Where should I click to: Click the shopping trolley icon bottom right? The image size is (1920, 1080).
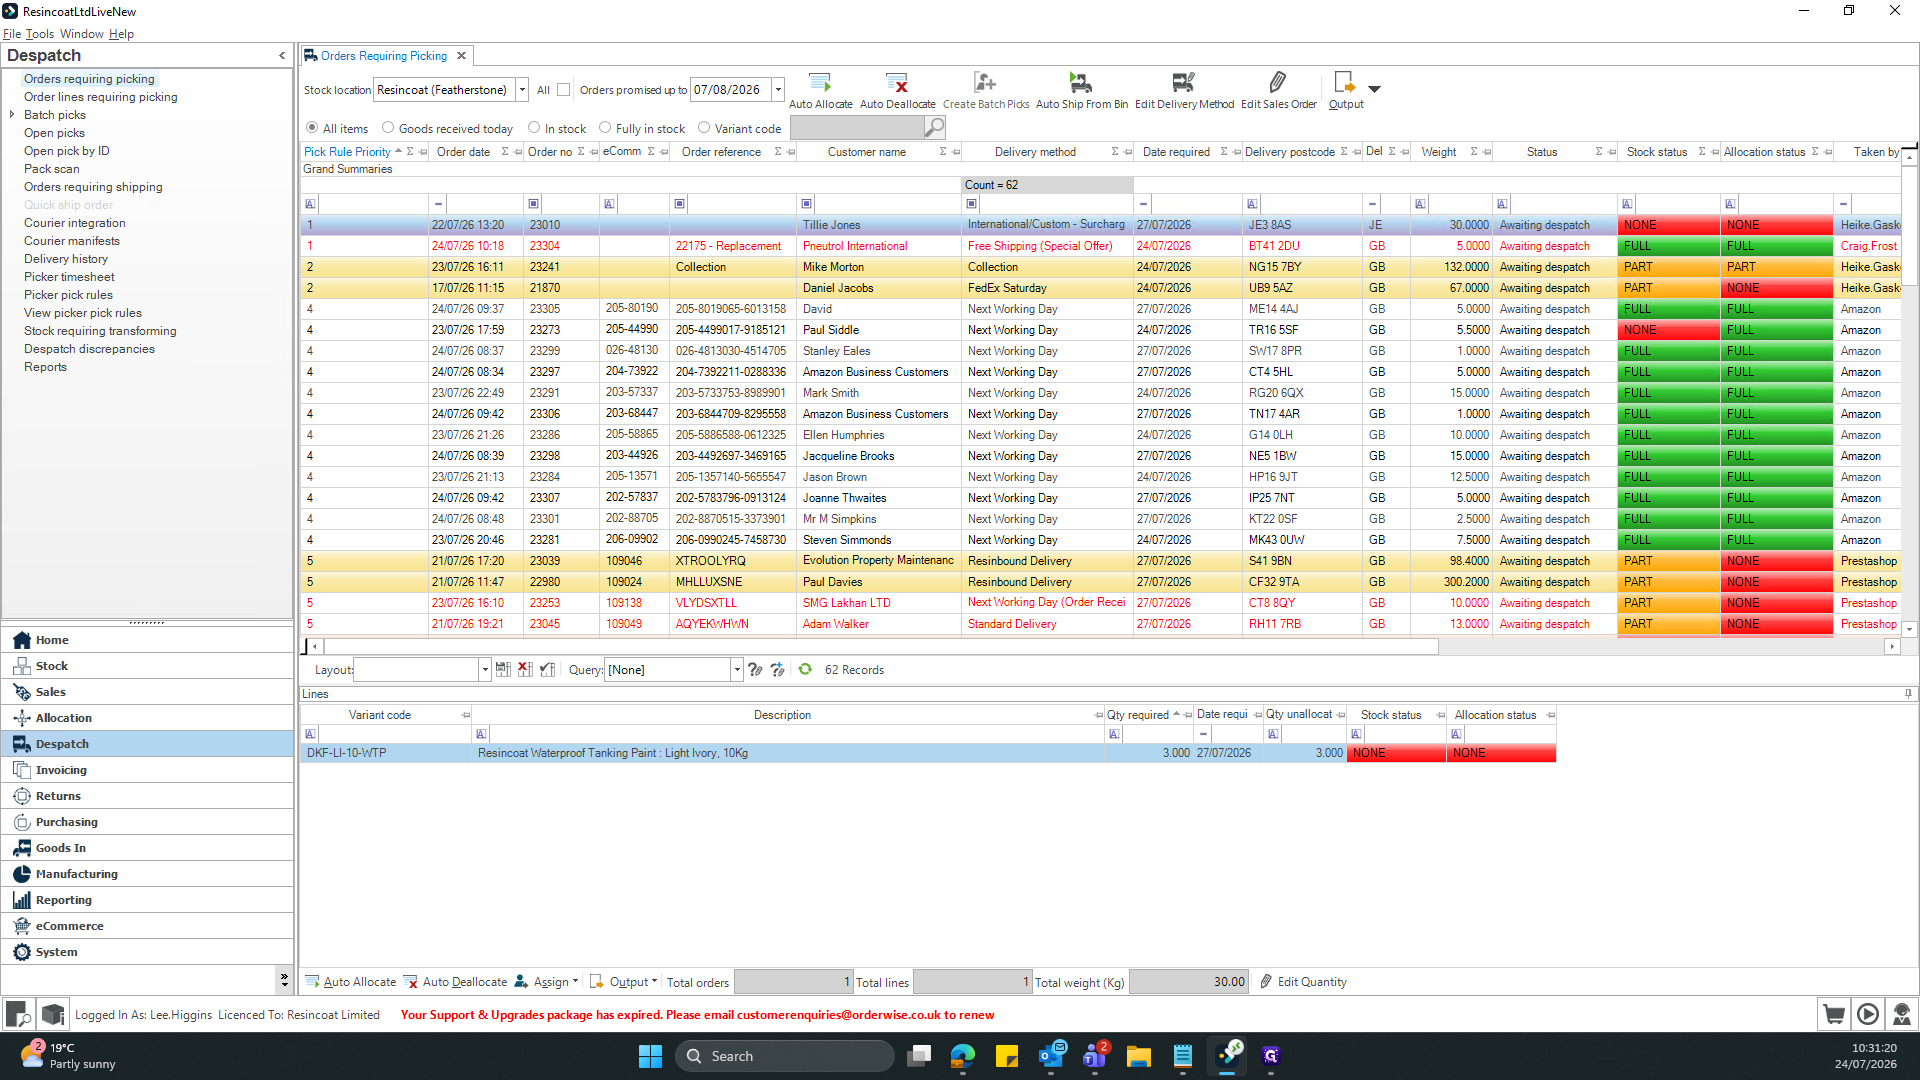(x=1834, y=1014)
